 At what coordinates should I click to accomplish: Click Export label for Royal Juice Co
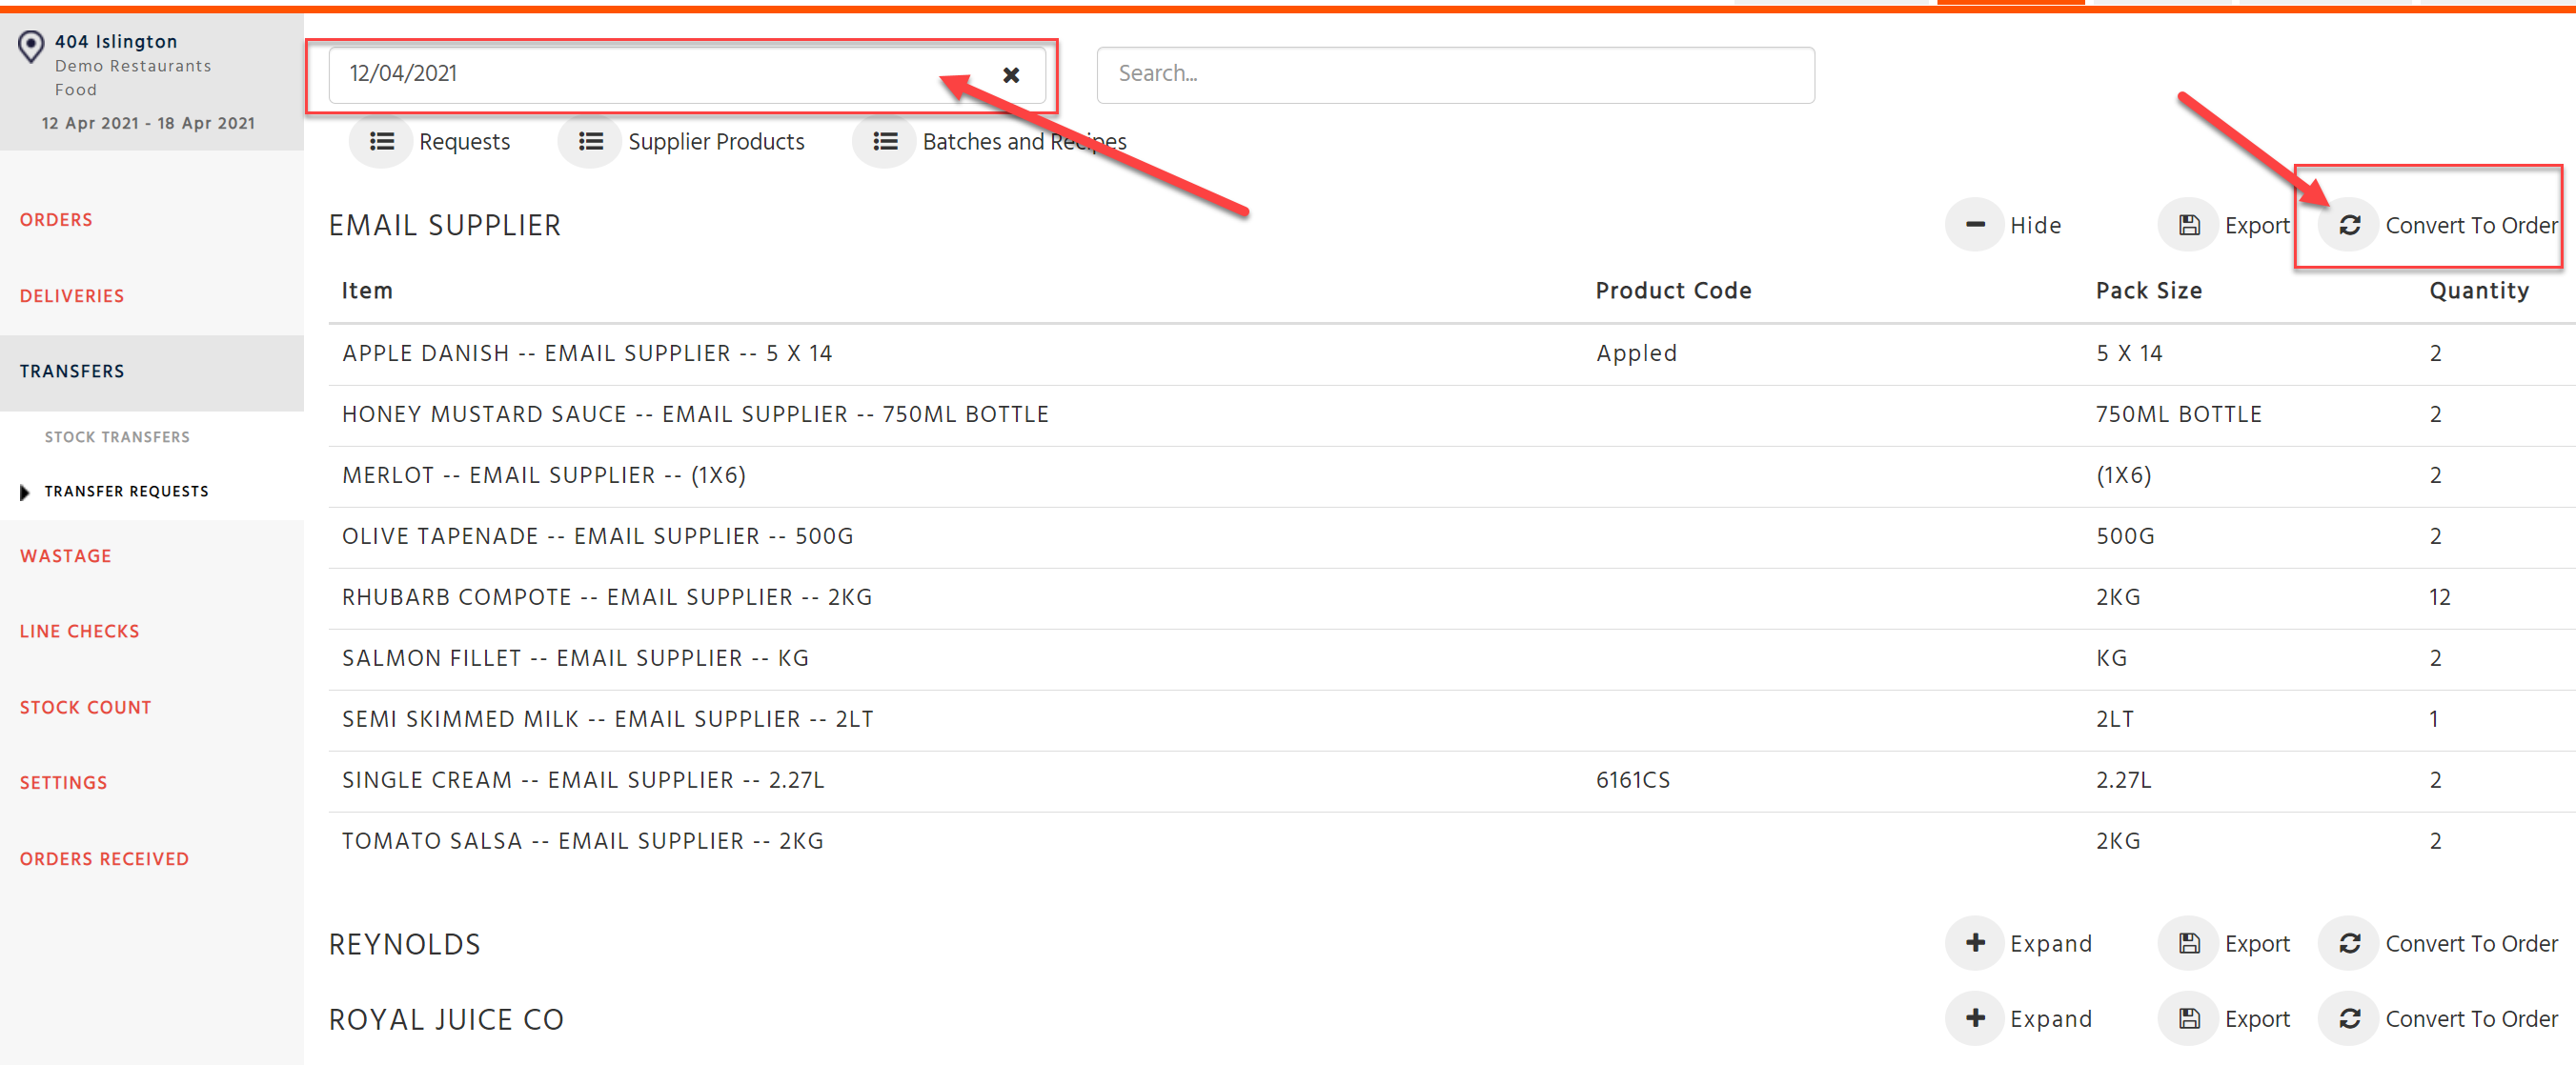point(2257,1019)
